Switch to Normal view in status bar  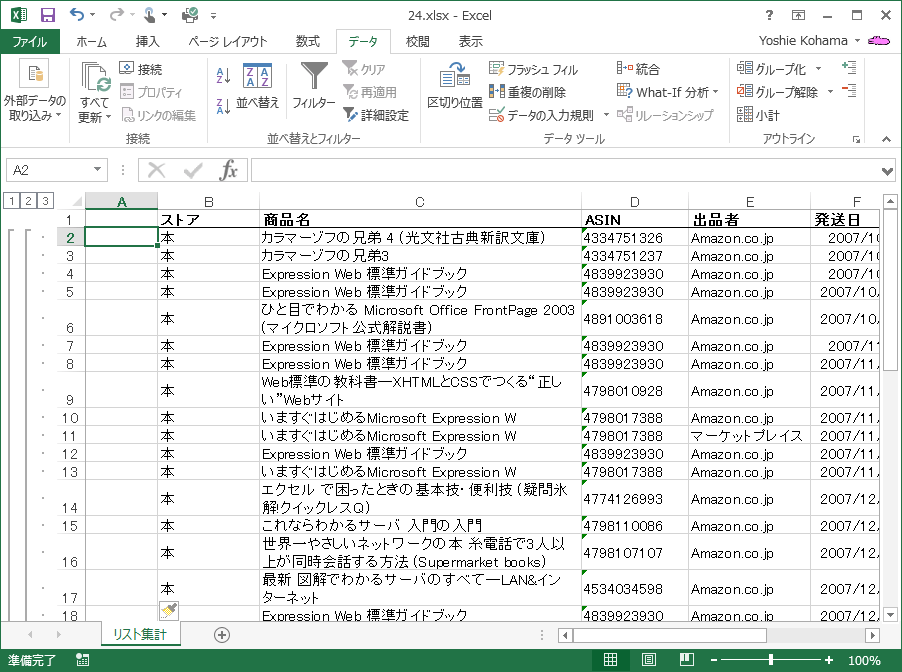click(x=610, y=660)
